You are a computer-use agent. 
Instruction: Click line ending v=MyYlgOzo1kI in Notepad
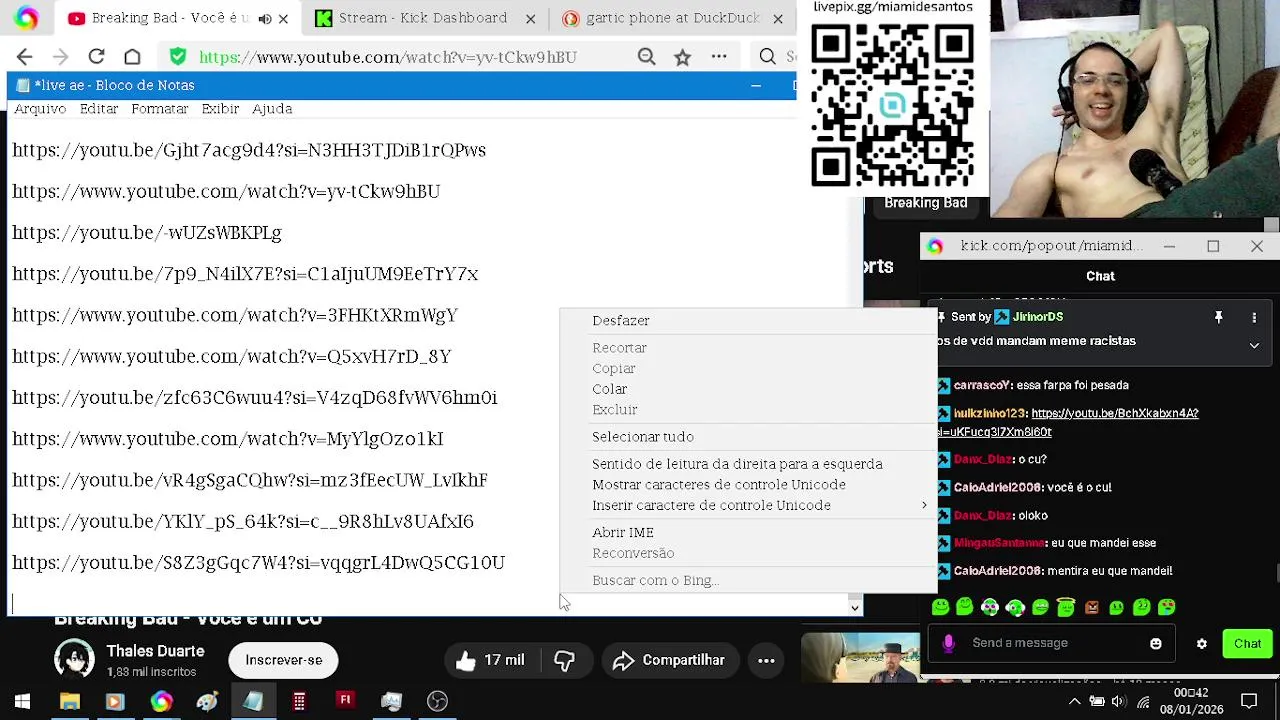point(228,439)
